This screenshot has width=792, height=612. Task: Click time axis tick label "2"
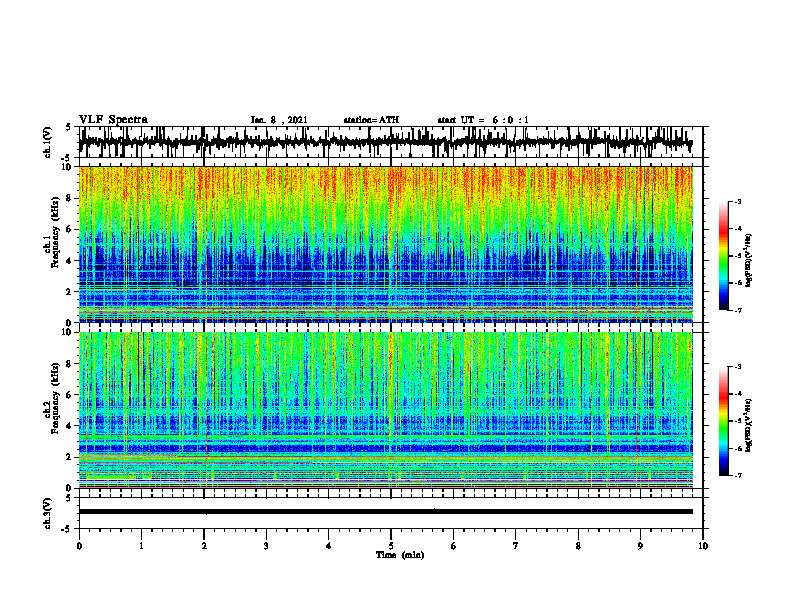click(x=204, y=546)
